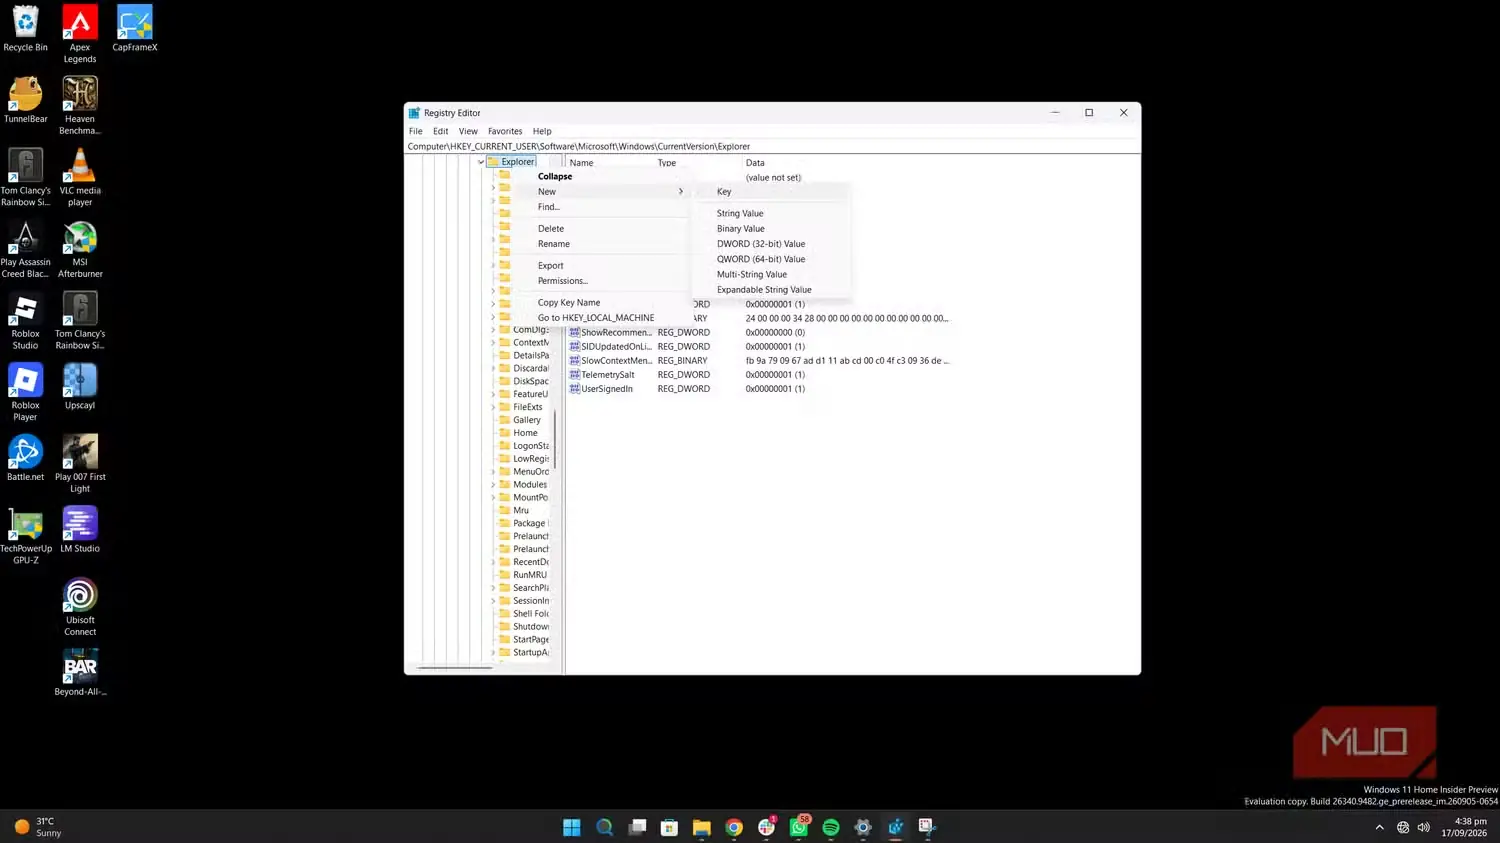The image size is (1500, 843).
Task: Open the TunnelBear desktop shortcut
Action: (x=25, y=100)
